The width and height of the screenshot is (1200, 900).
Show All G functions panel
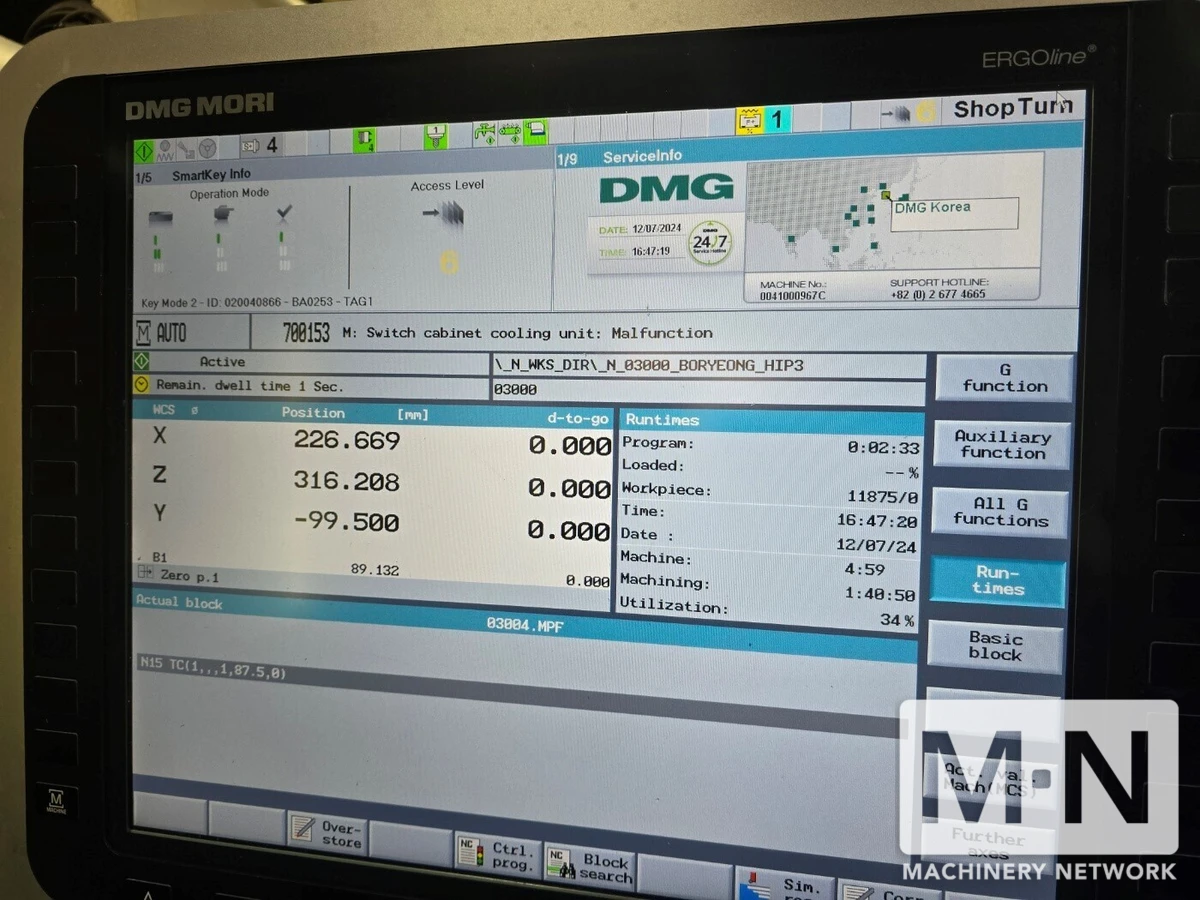click(x=999, y=512)
